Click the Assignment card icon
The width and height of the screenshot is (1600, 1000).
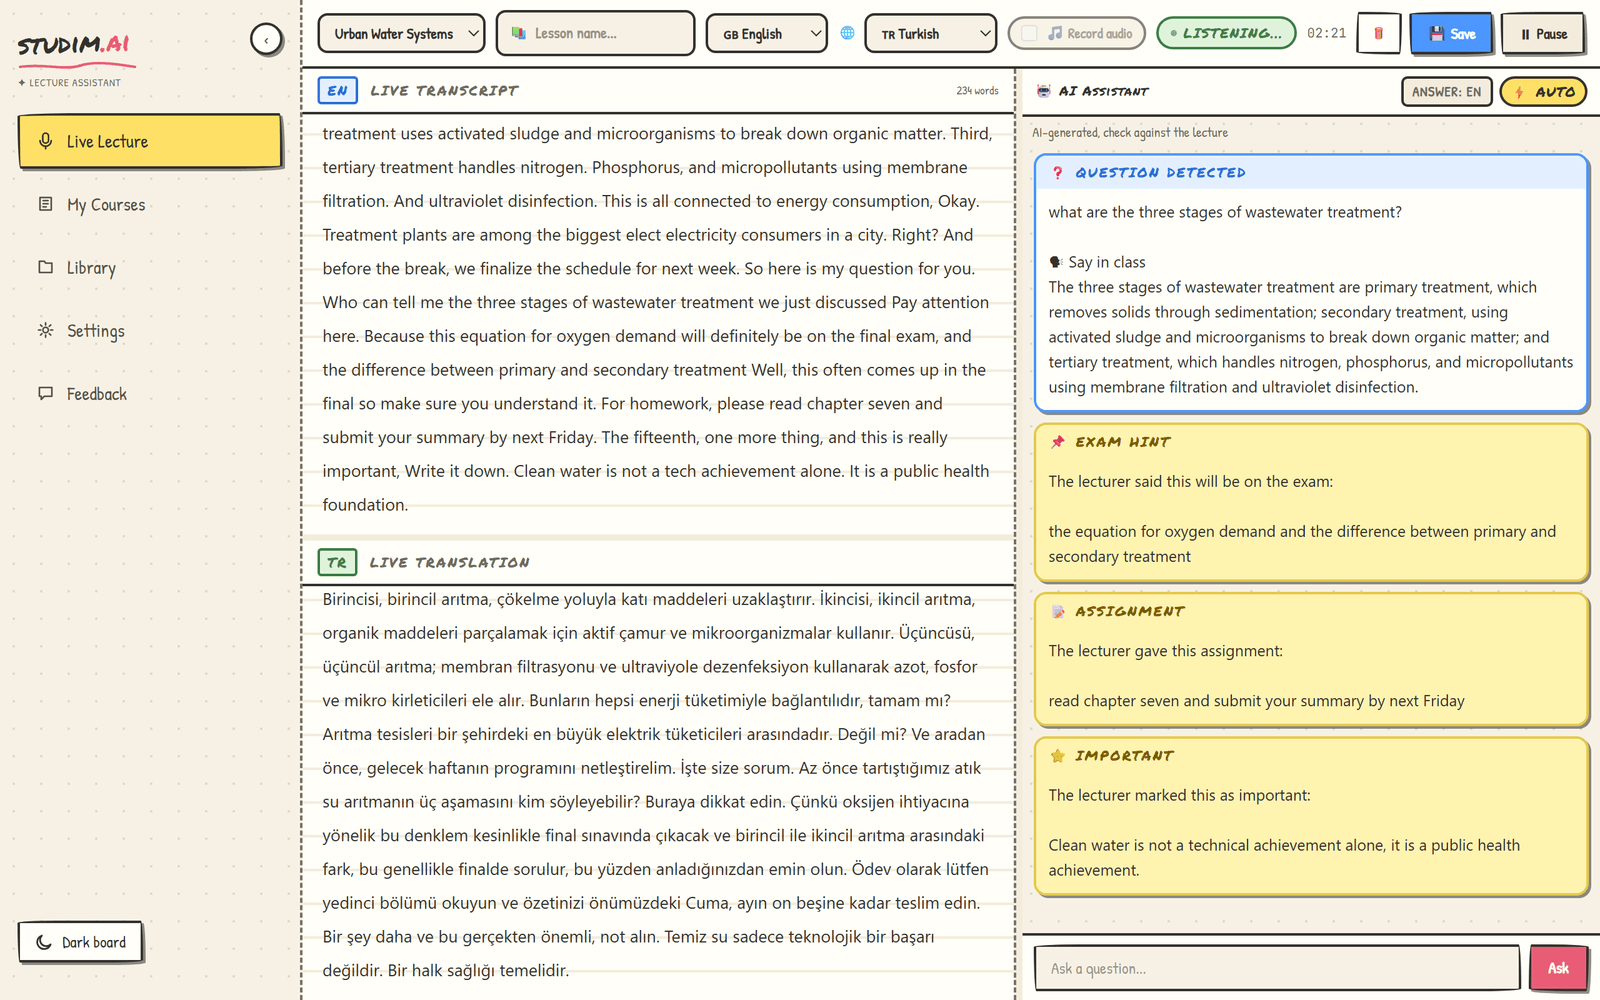tap(1058, 611)
